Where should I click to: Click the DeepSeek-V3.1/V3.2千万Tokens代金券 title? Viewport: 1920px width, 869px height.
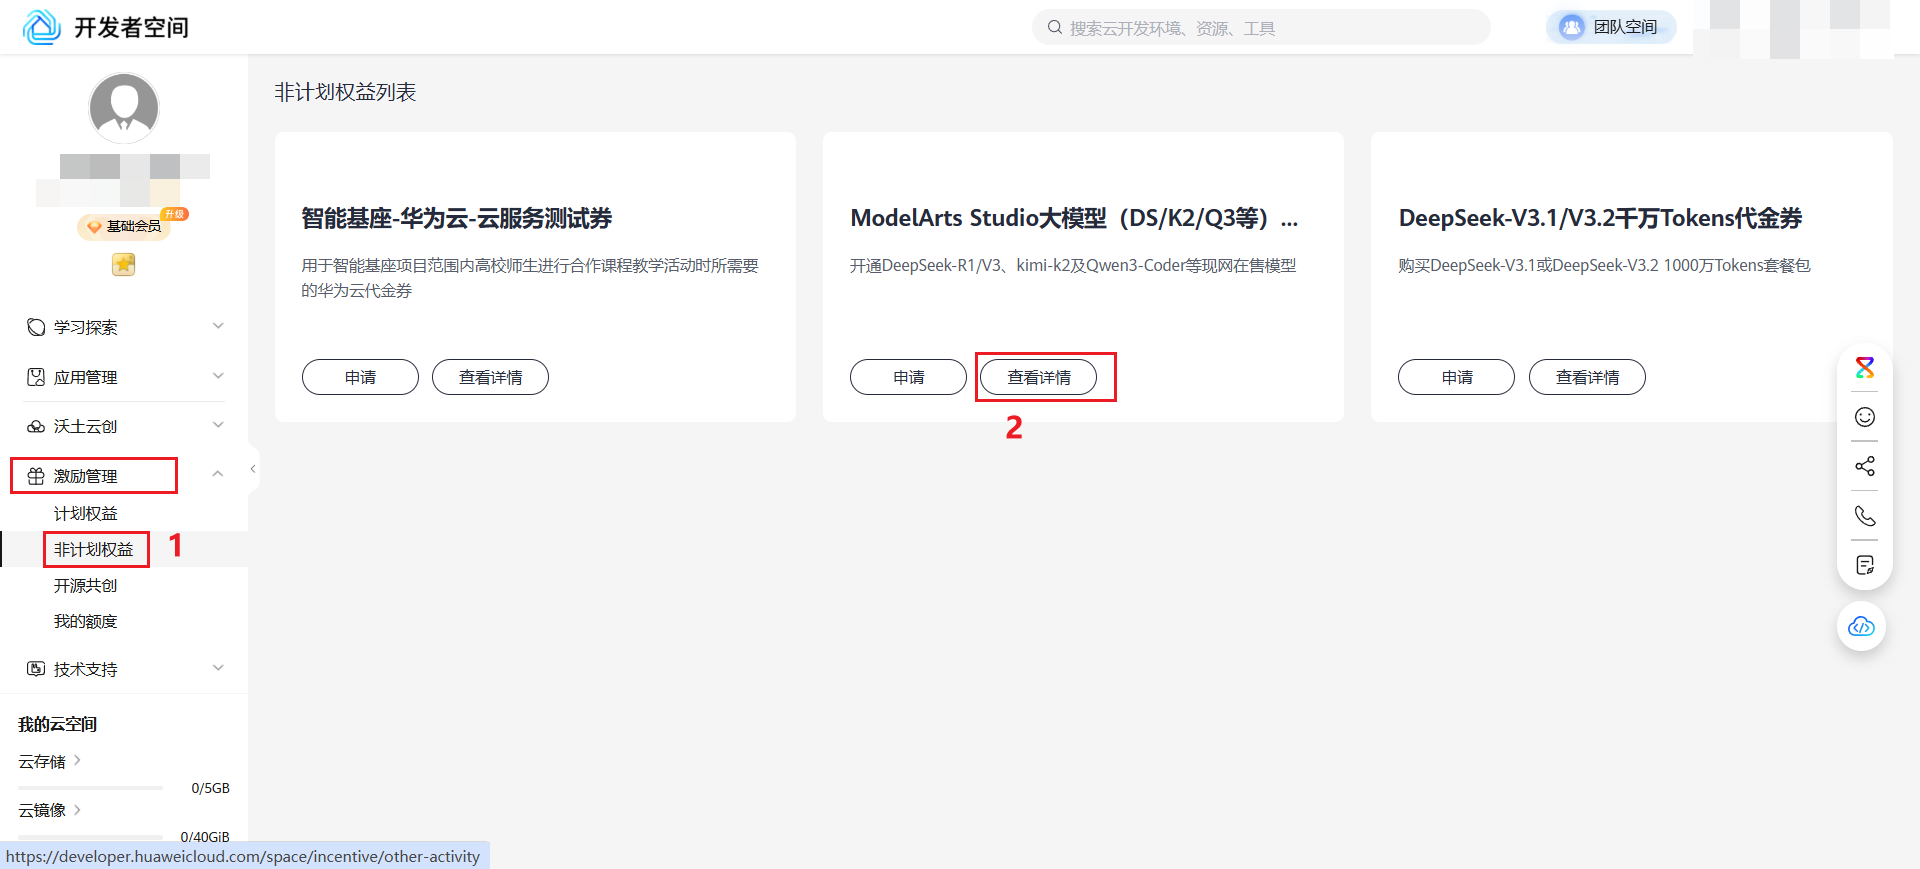click(1600, 218)
